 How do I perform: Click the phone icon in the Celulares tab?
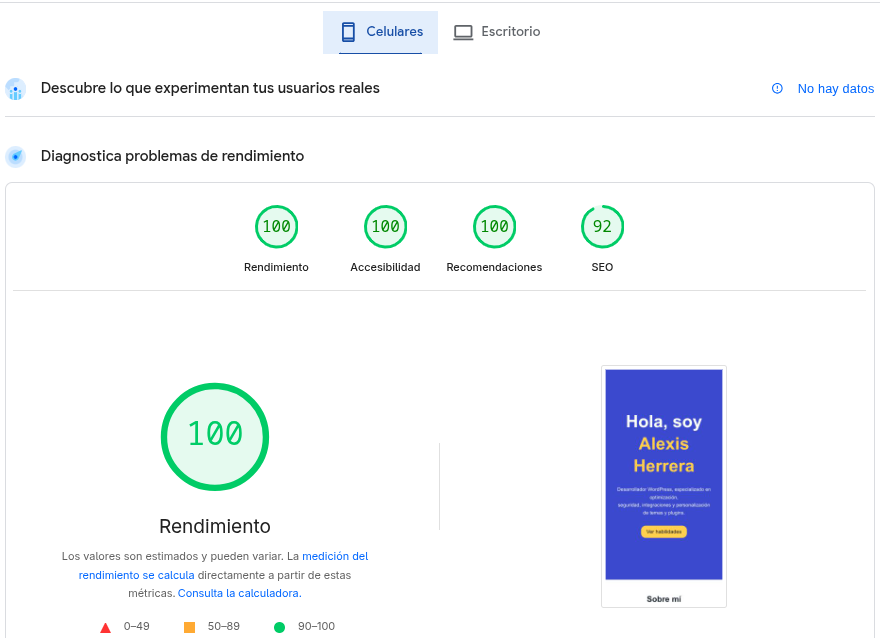tap(347, 31)
